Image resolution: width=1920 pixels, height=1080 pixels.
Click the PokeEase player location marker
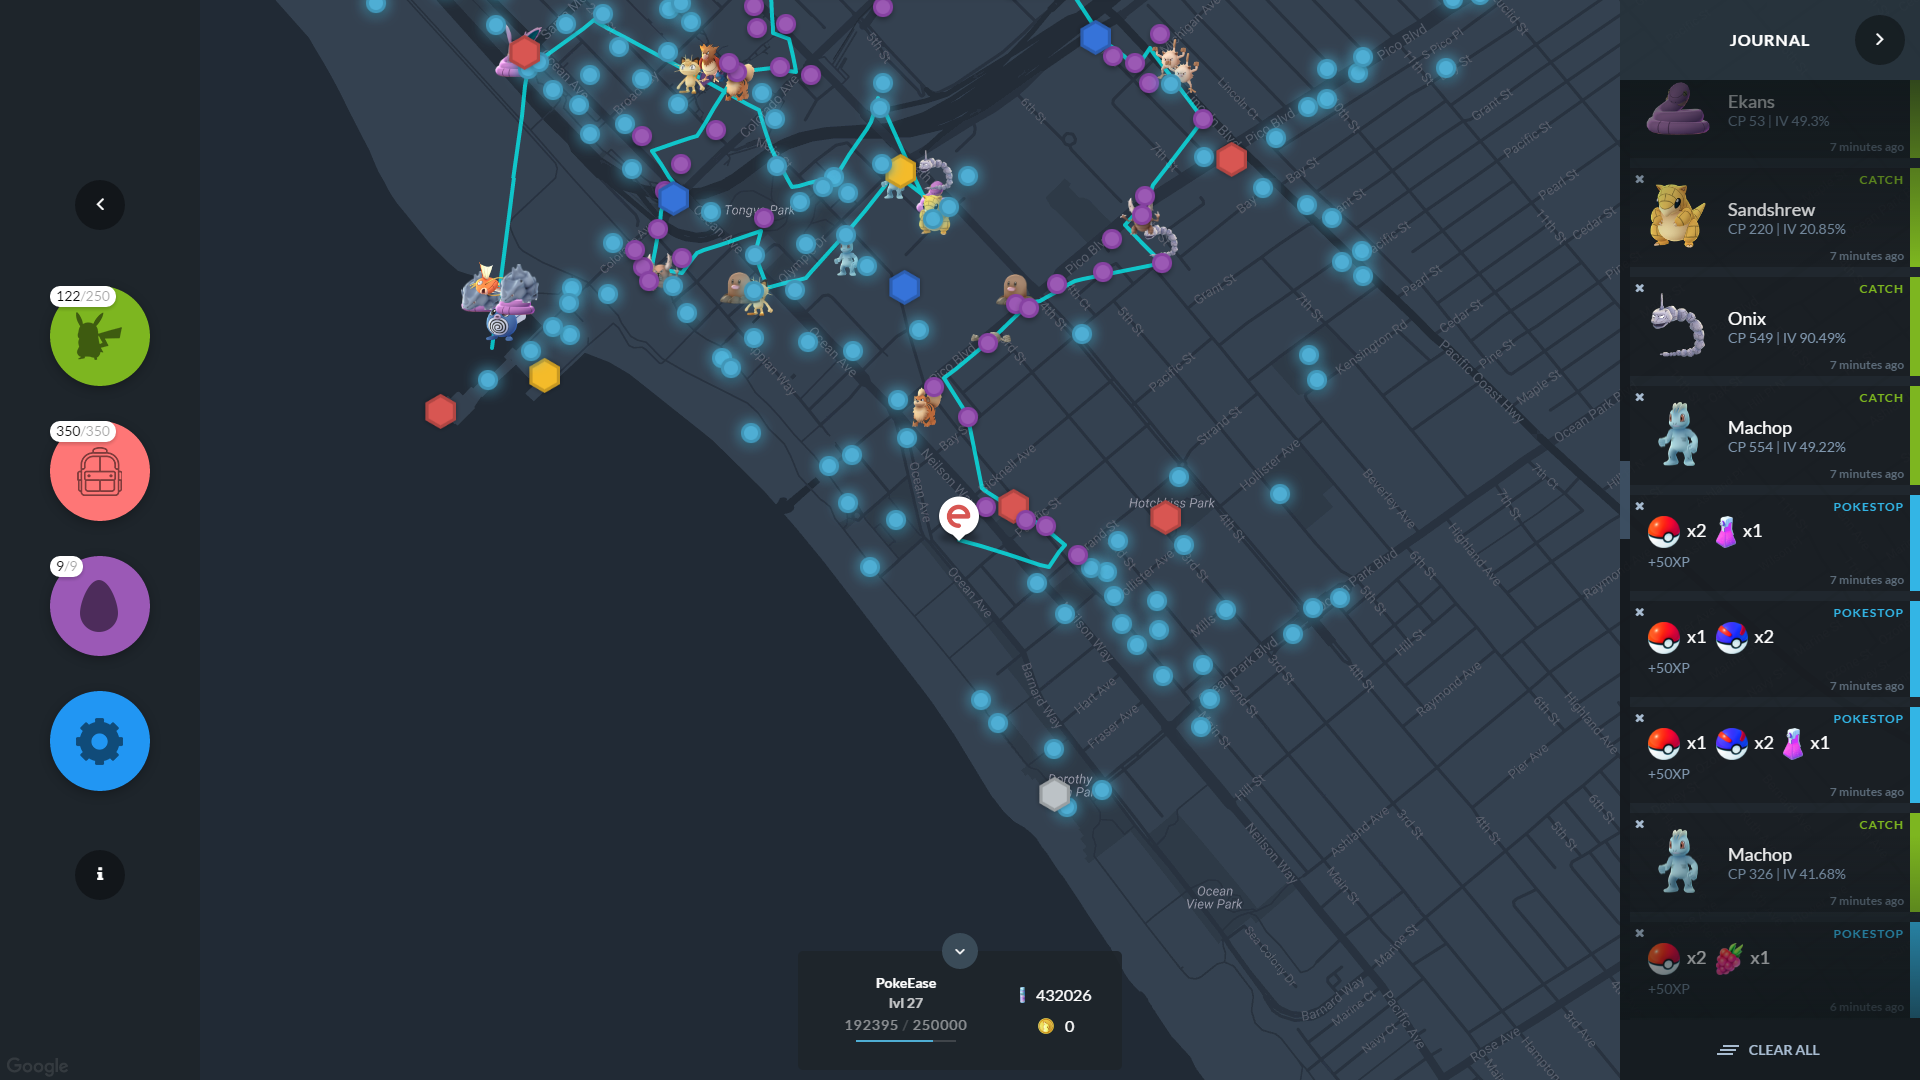click(x=958, y=517)
